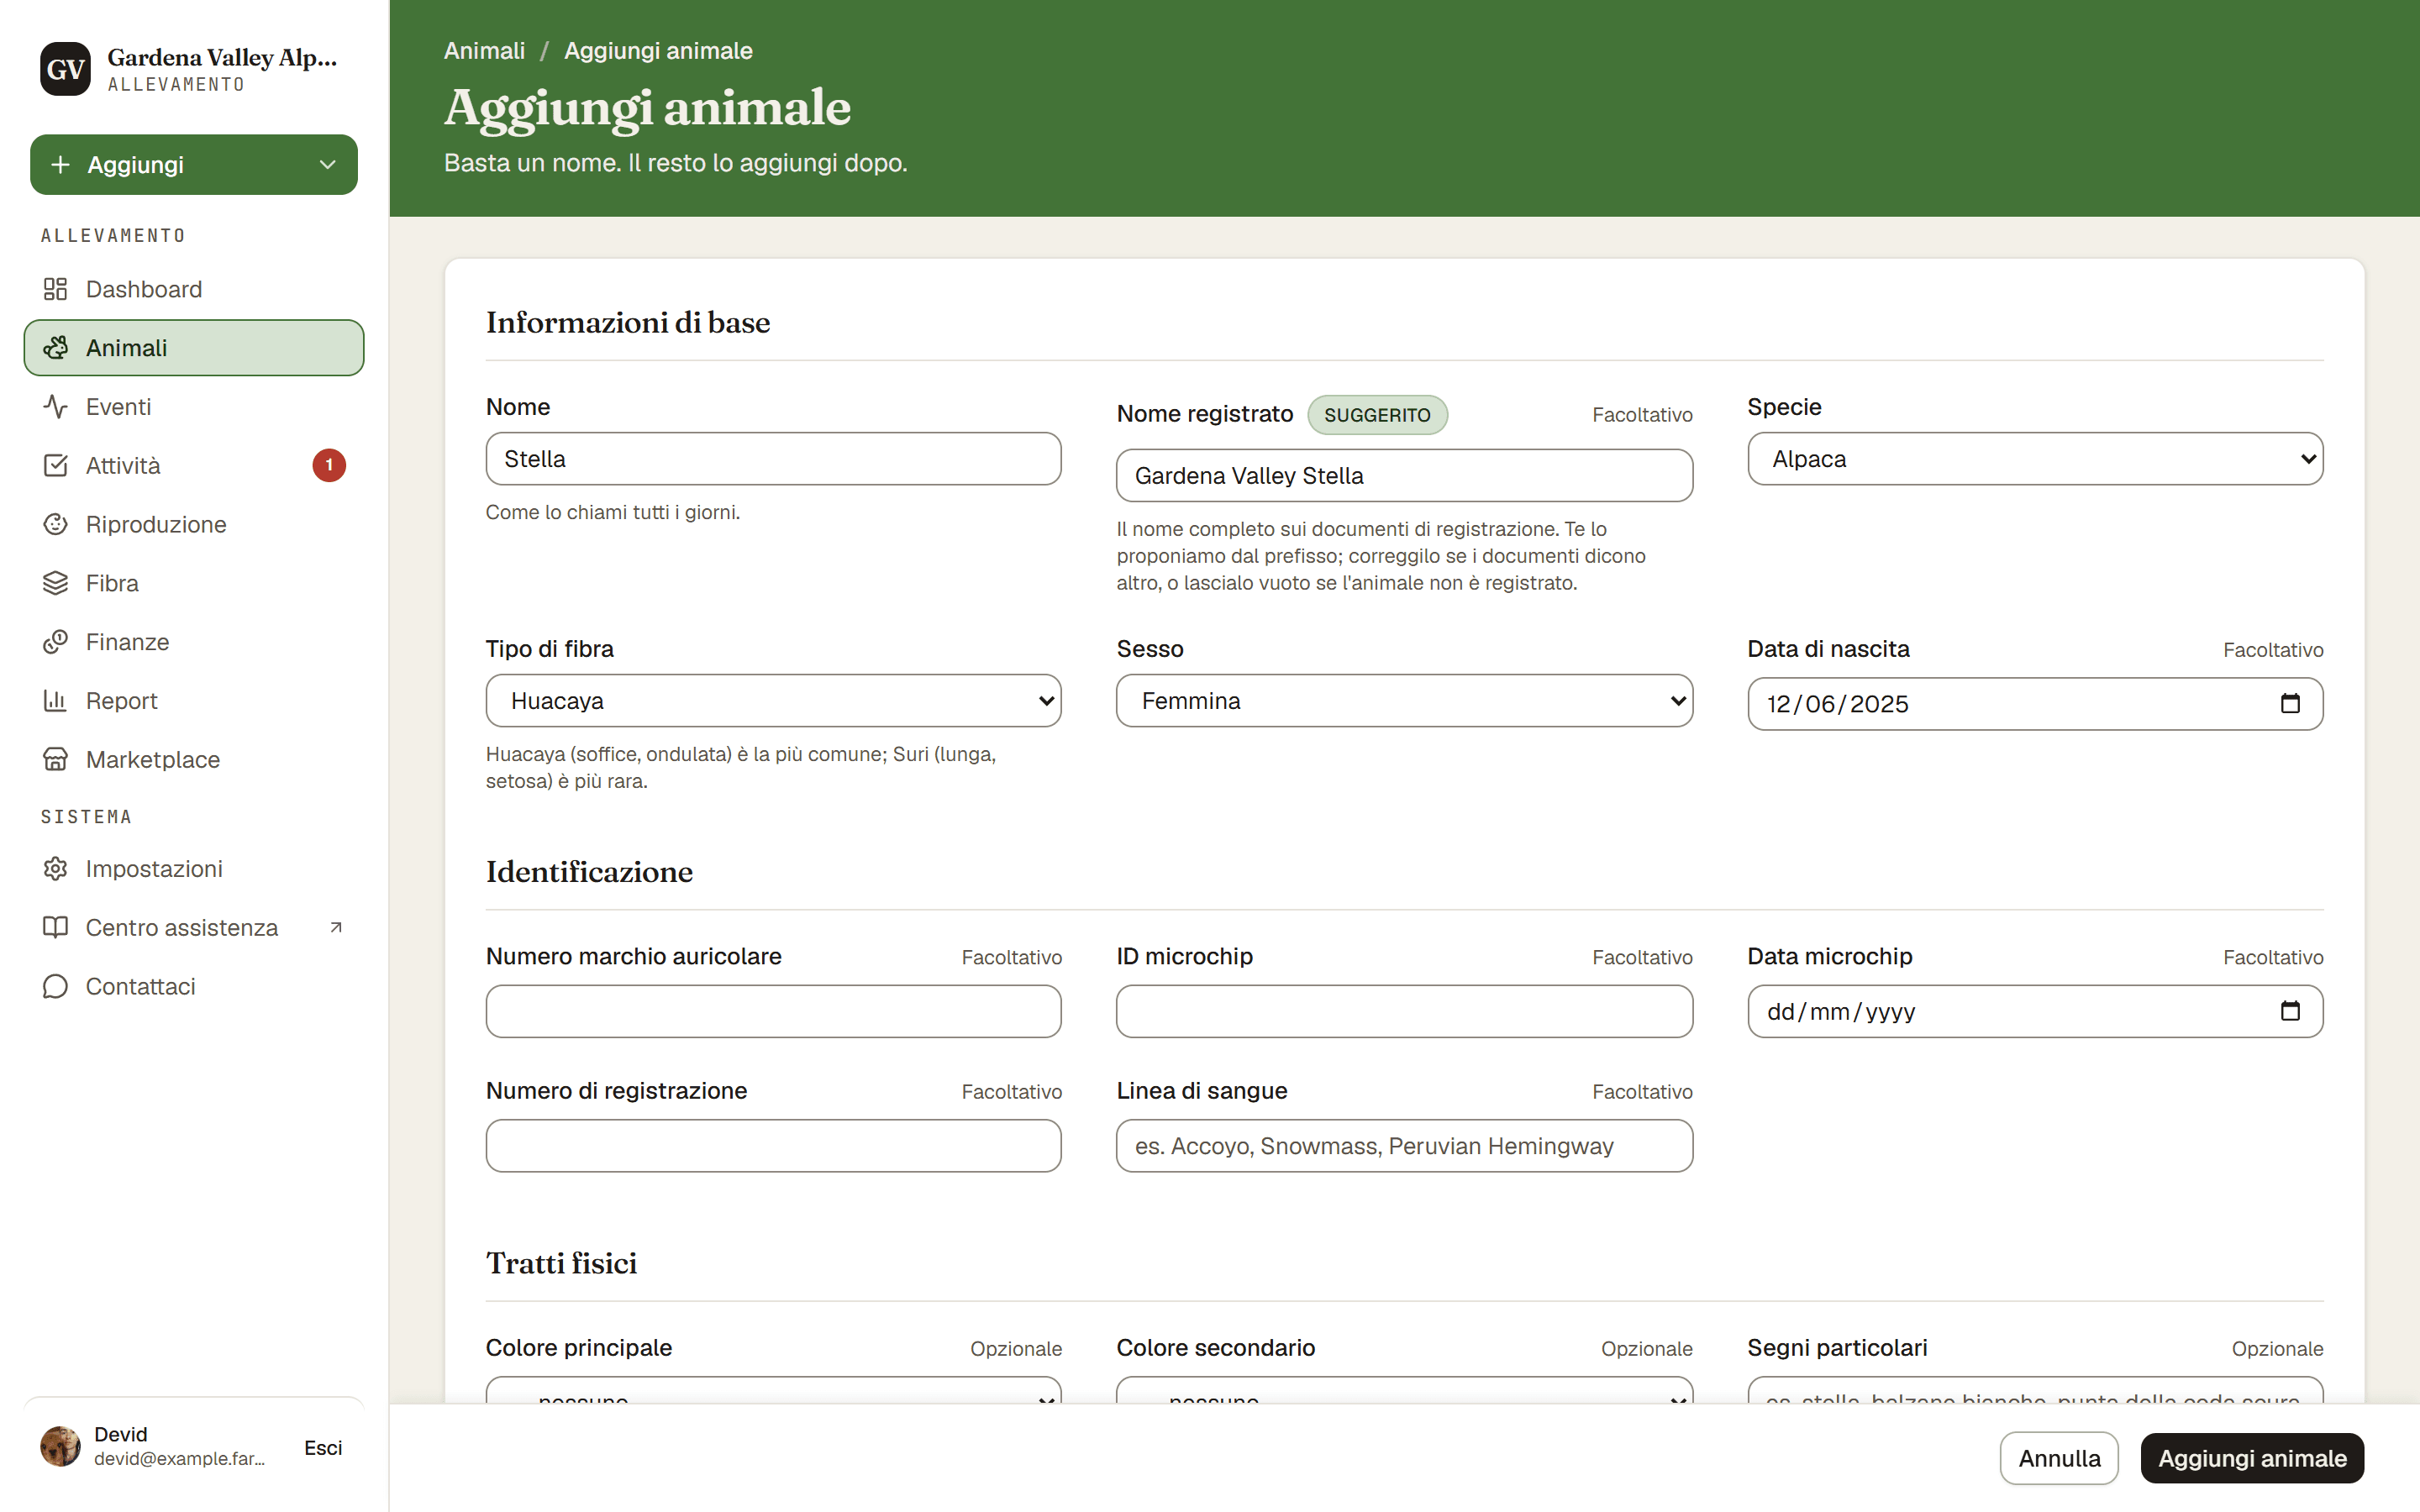The image size is (2420, 1512).
Task: Open the Colore principale dropdown
Action: point(773,1391)
